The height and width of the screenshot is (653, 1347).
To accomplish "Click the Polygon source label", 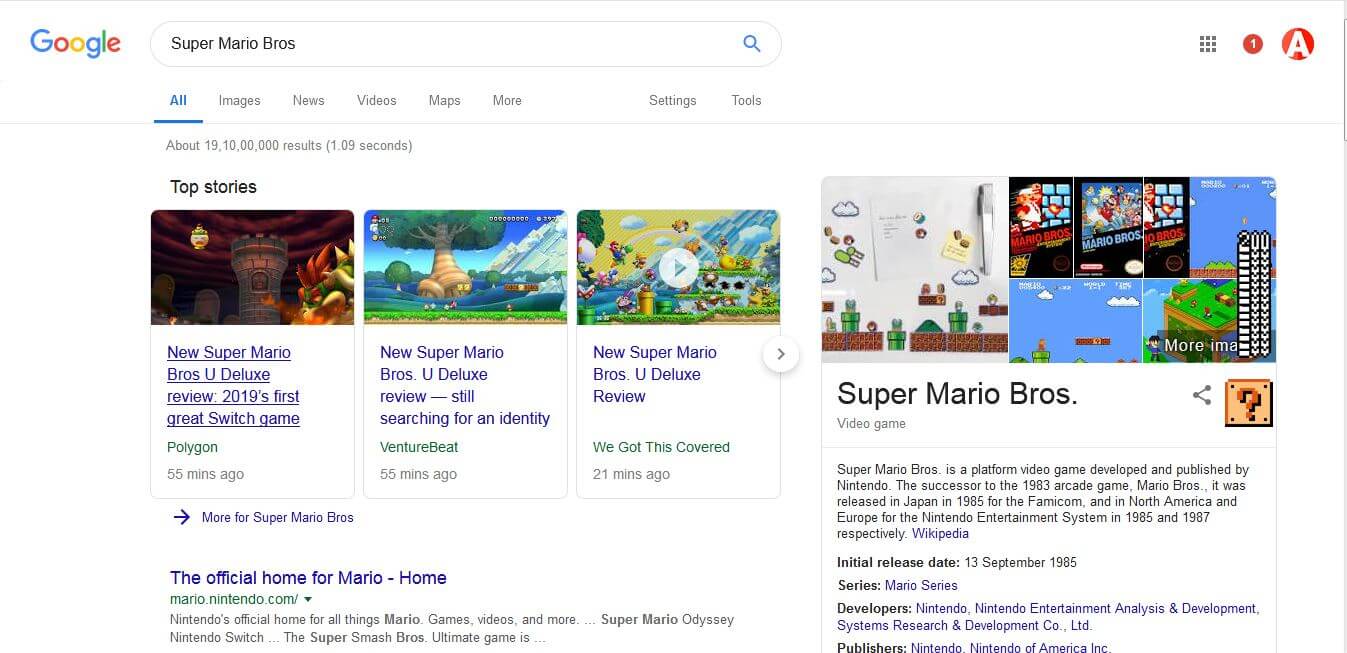I will (192, 447).
